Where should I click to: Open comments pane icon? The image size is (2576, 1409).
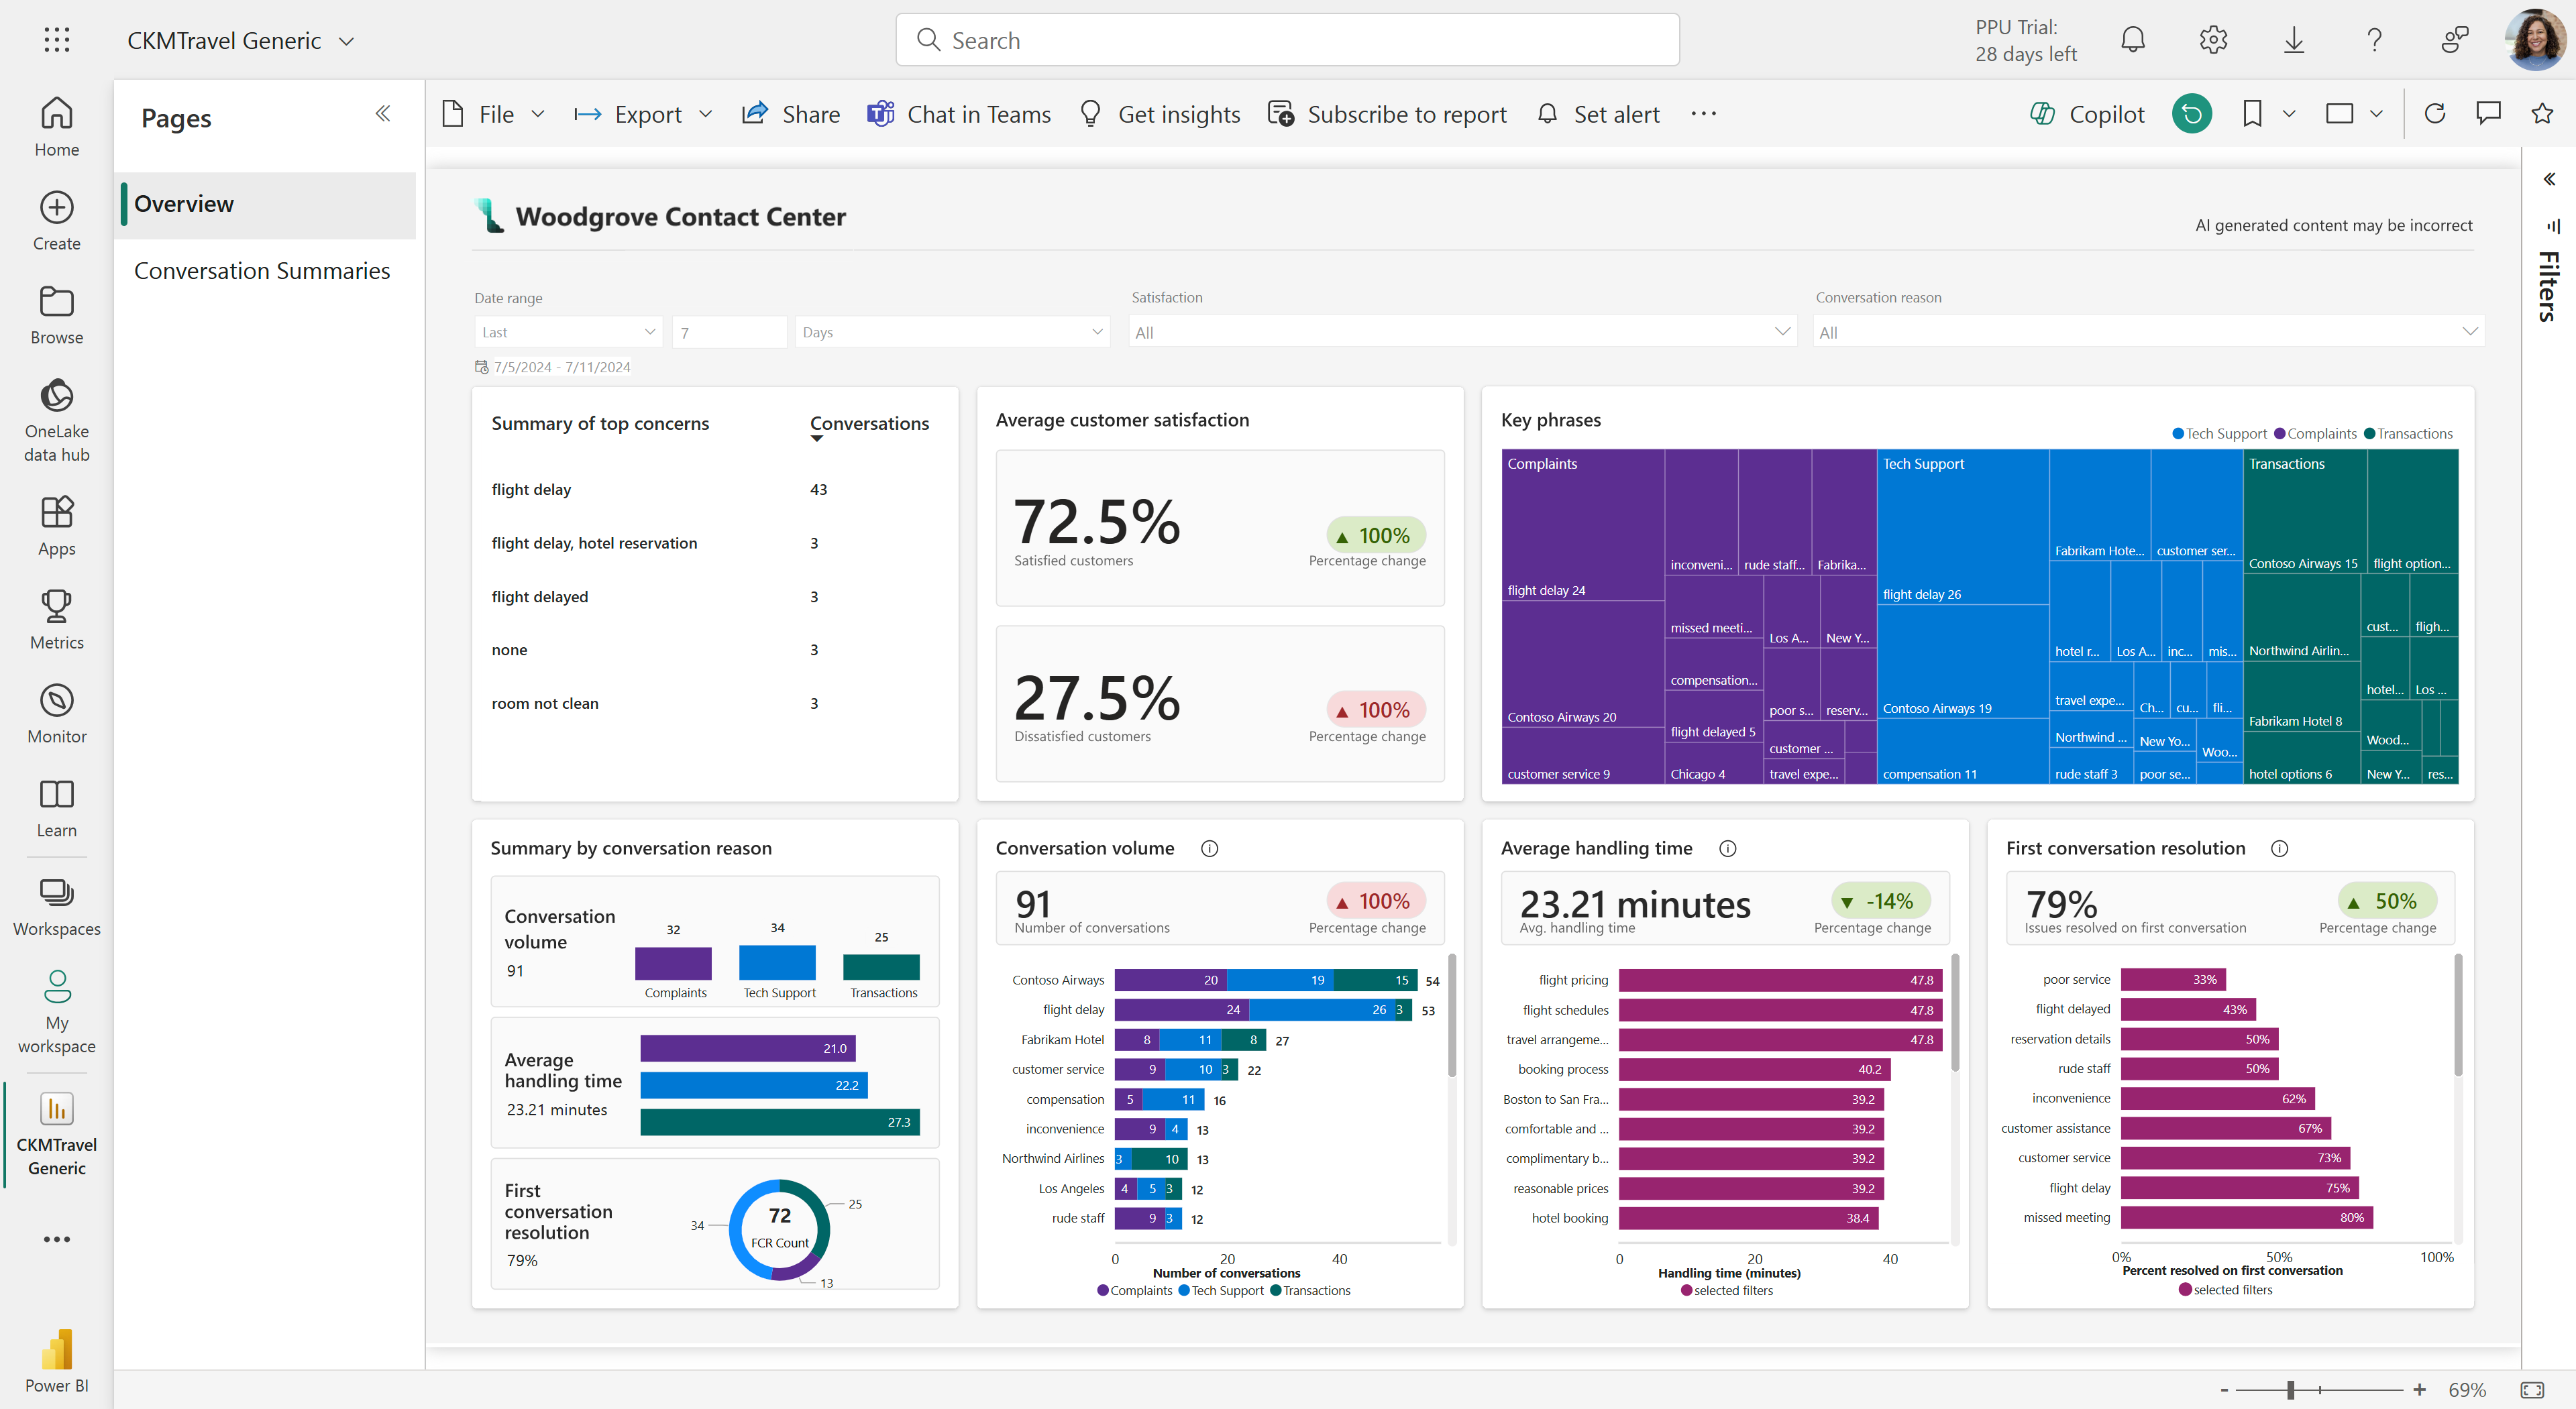(2488, 114)
